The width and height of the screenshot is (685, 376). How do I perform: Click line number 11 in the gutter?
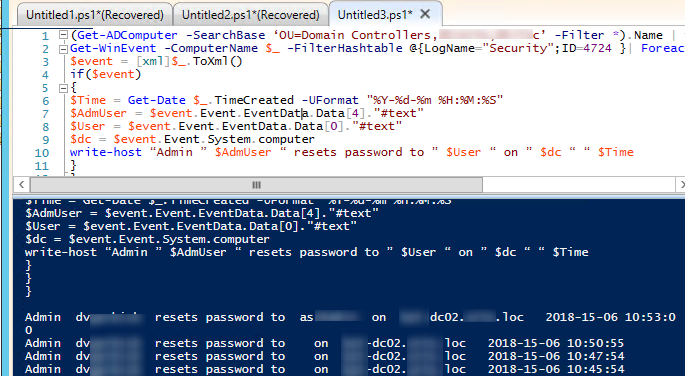coord(42,166)
